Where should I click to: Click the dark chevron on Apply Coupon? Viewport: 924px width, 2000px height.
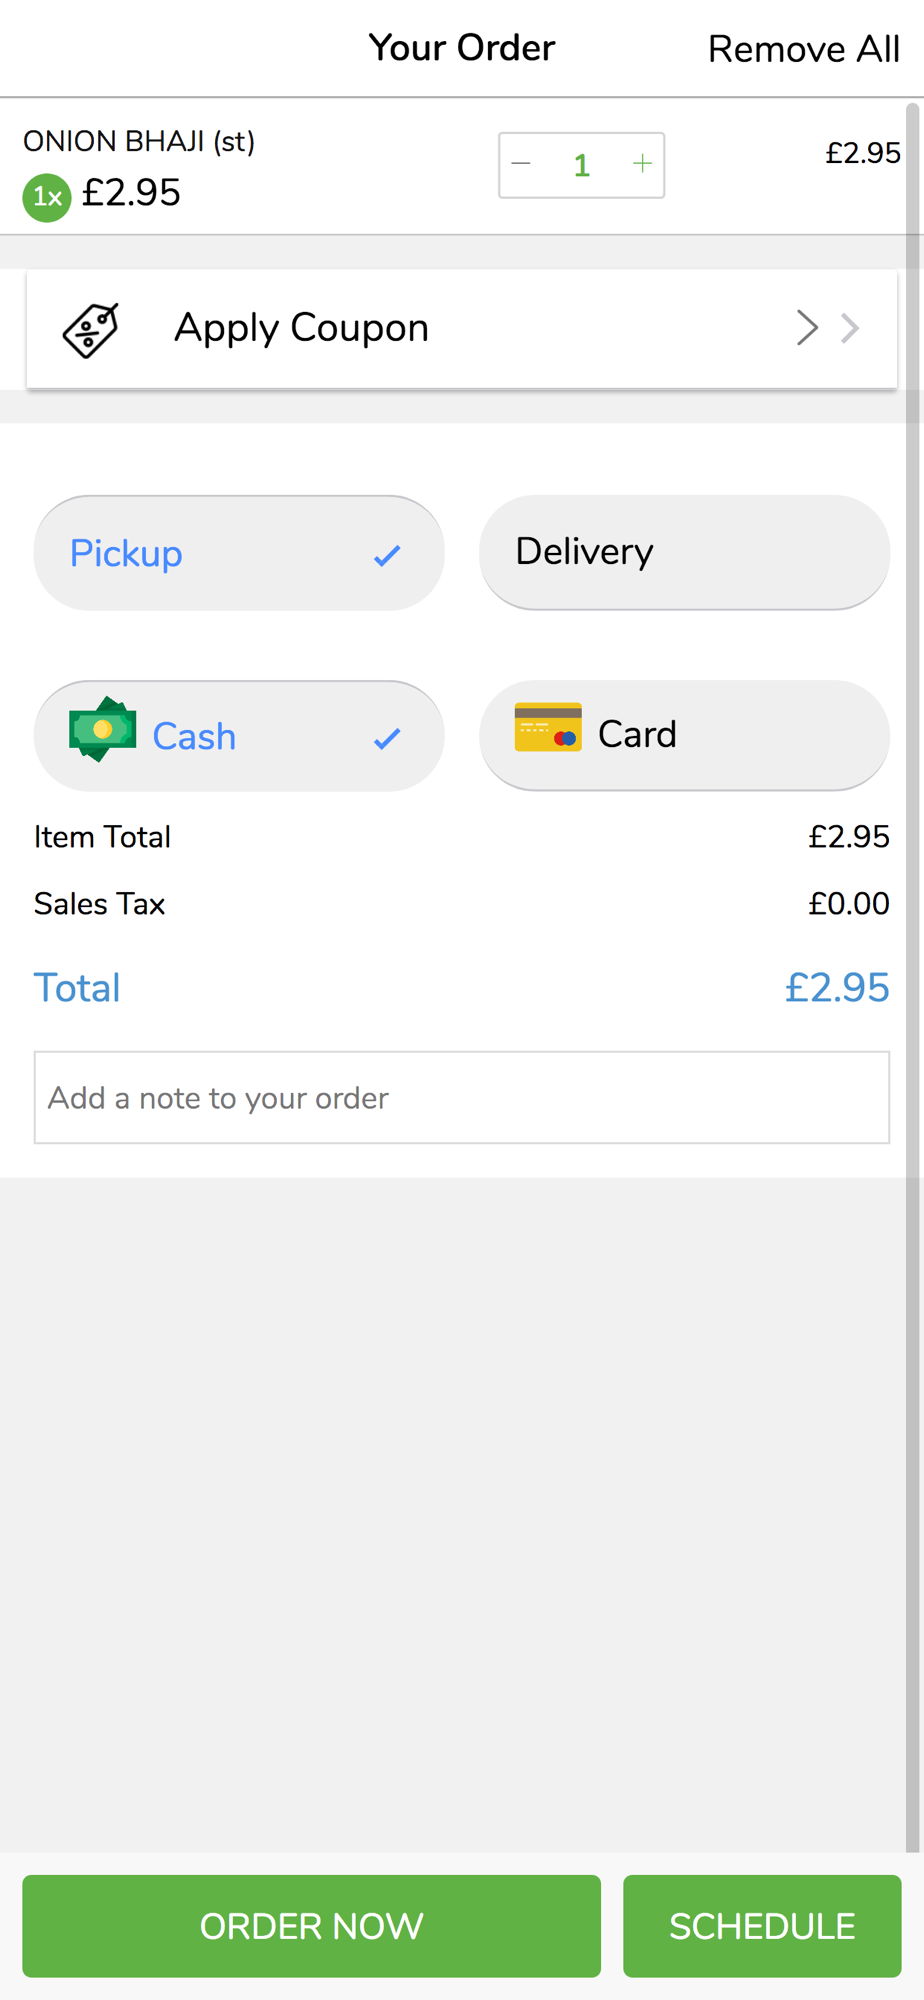coord(807,328)
